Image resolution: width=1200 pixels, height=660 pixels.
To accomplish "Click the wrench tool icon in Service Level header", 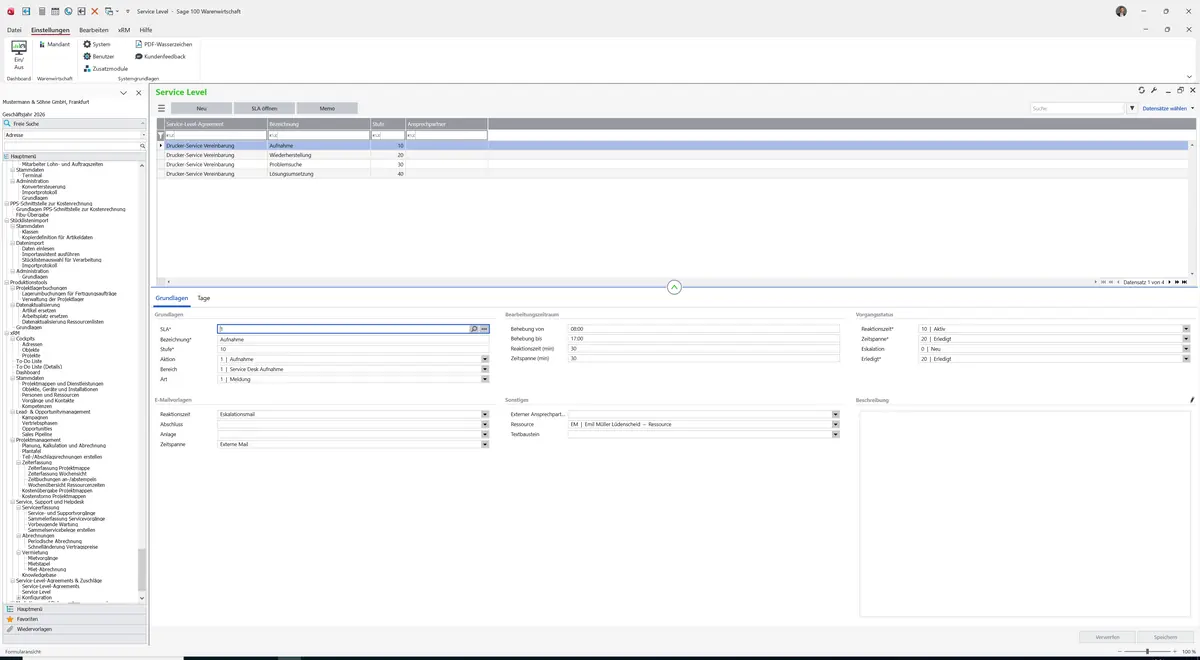I will tap(1154, 90).
